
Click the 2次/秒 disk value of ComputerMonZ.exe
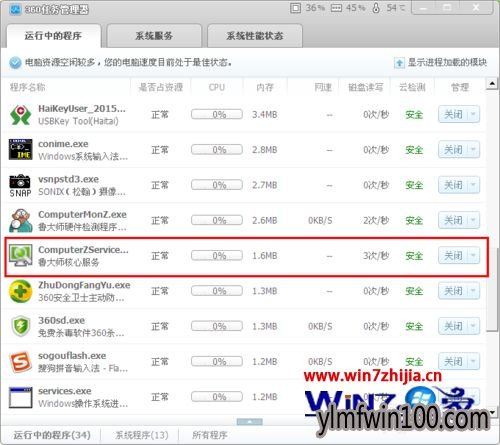pos(376,220)
